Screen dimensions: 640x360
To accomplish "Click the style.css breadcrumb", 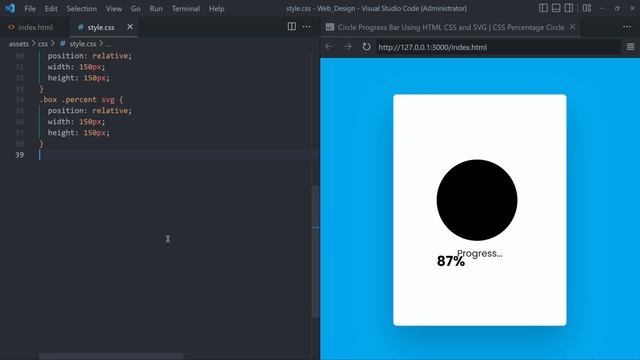I will click(82, 44).
